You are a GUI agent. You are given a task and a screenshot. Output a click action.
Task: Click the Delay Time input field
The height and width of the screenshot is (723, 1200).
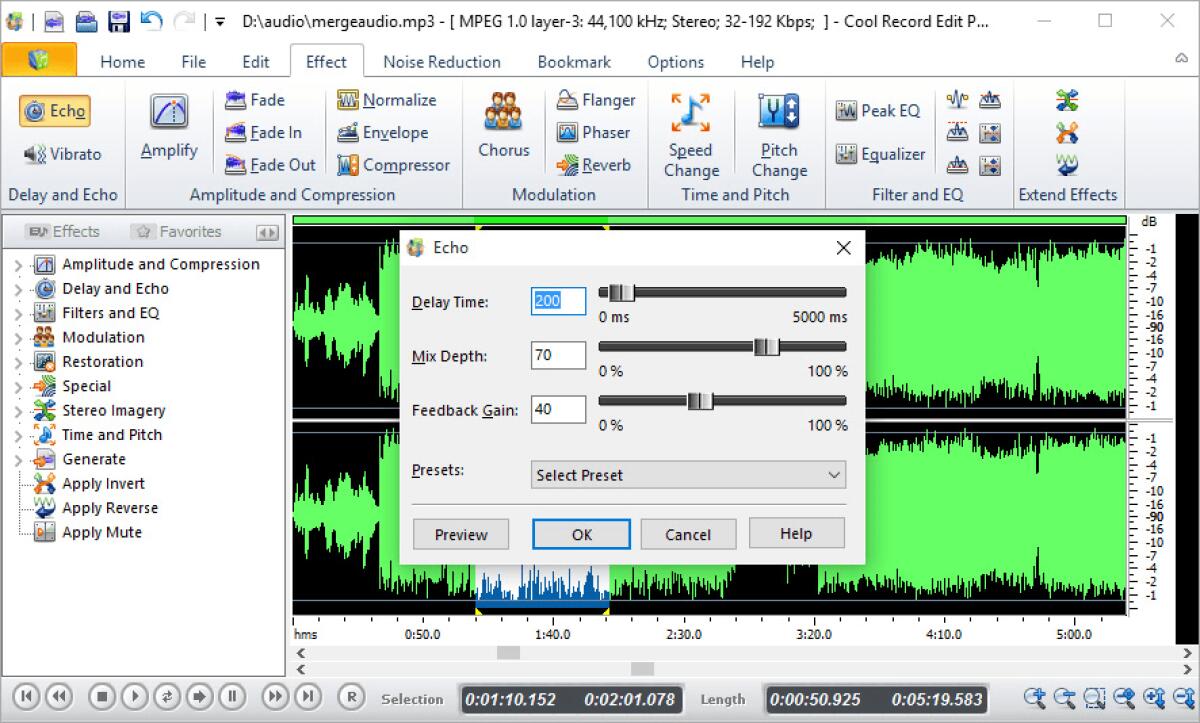(557, 301)
